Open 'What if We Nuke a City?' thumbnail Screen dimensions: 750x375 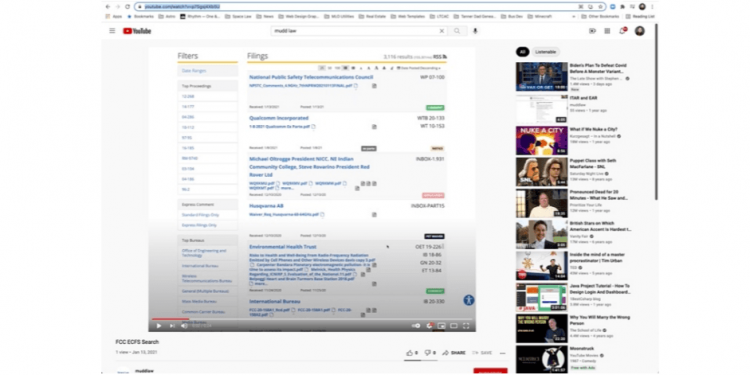[541, 140]
